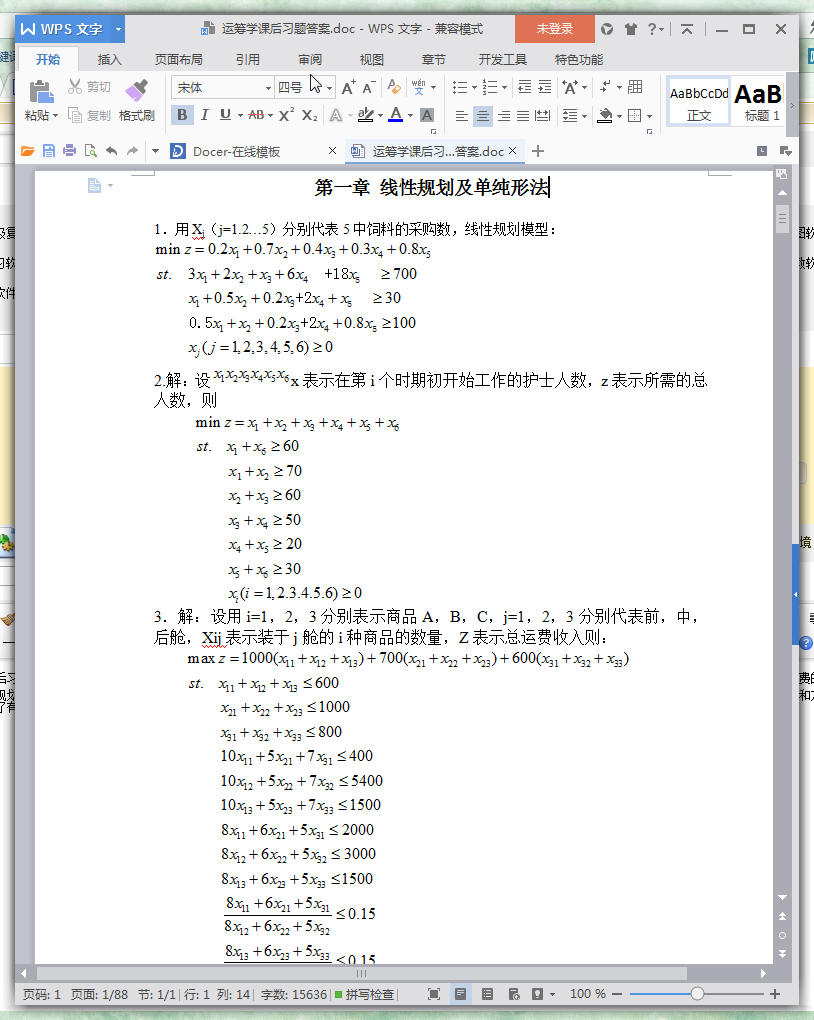Viewport: 814px width, 1020px height.
Task: Expand the quick access toolbar dropdown
Action: [x=155, y=151]
